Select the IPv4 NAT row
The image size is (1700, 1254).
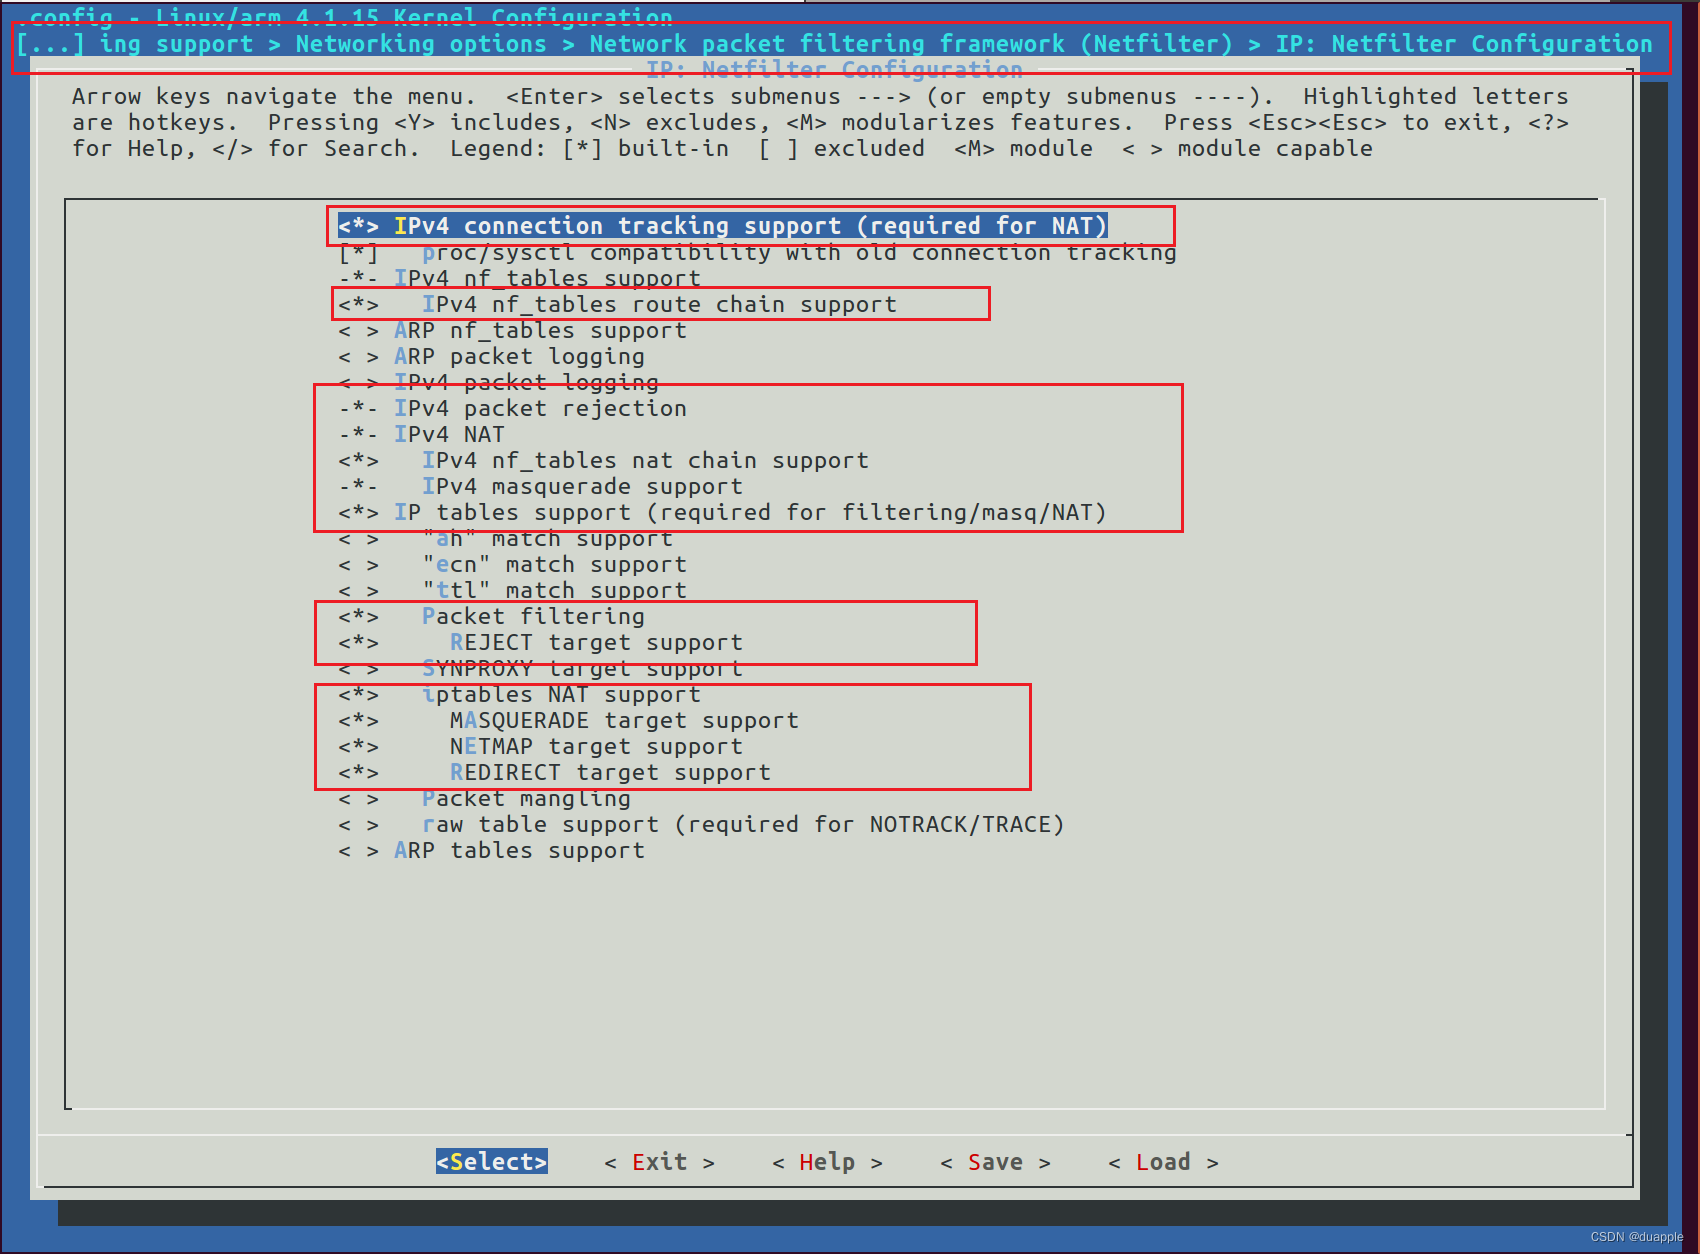pyautogui.click(x=421, y=434)
